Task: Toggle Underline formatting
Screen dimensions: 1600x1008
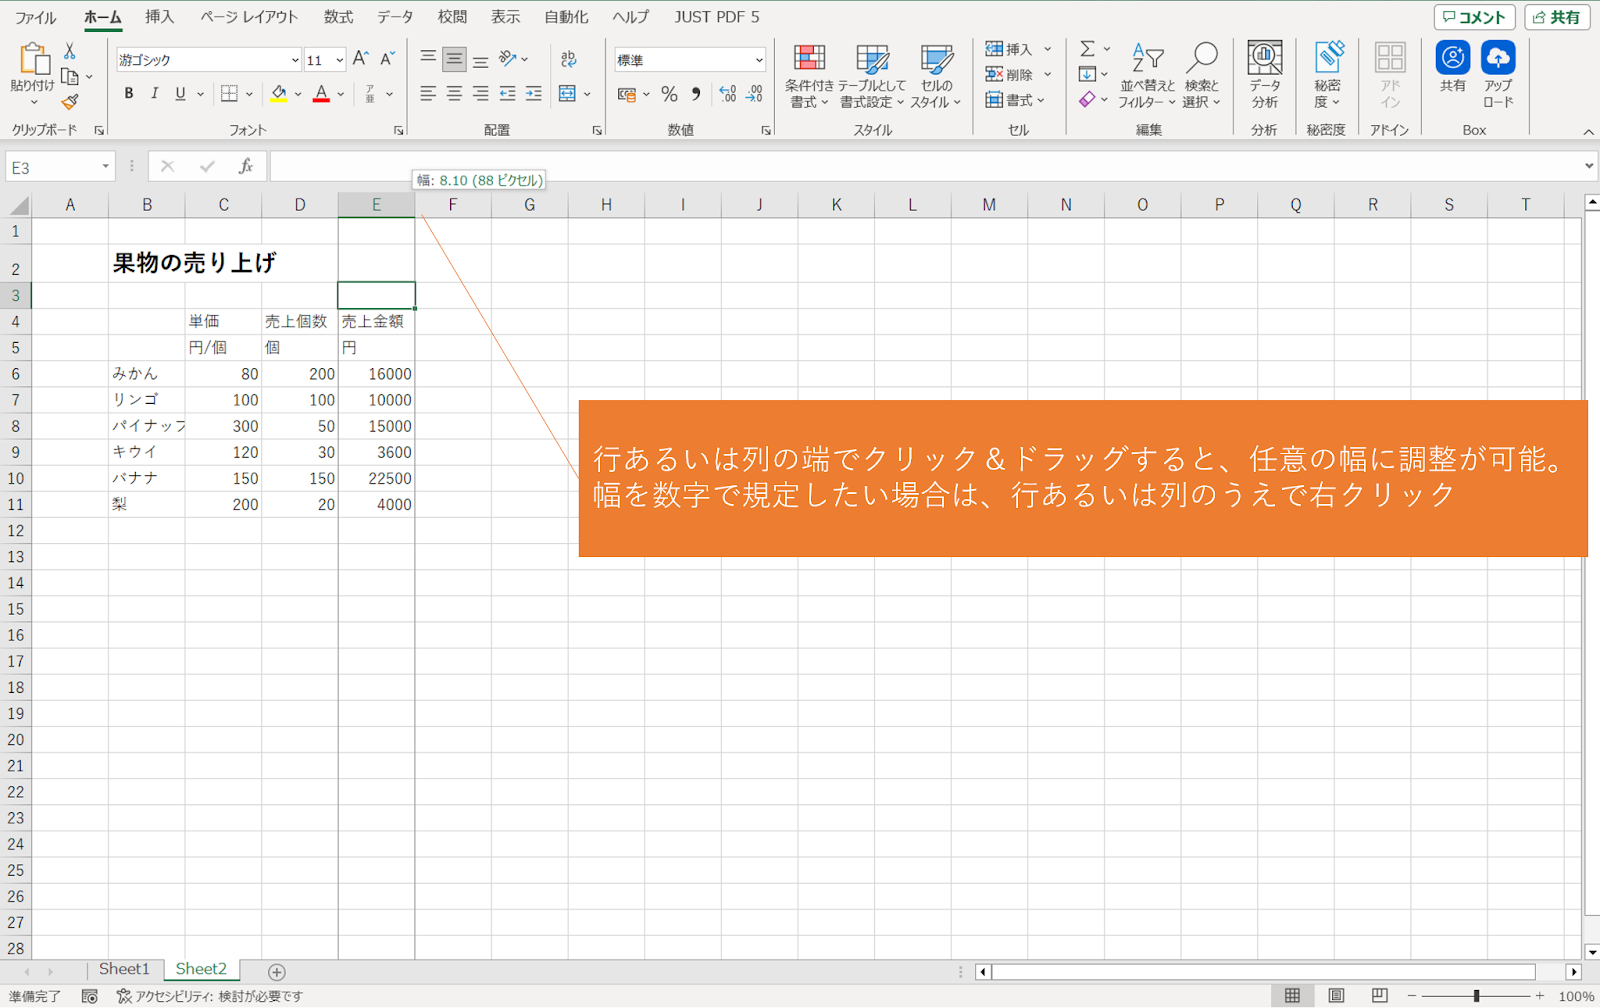Action: coord(180,94)
